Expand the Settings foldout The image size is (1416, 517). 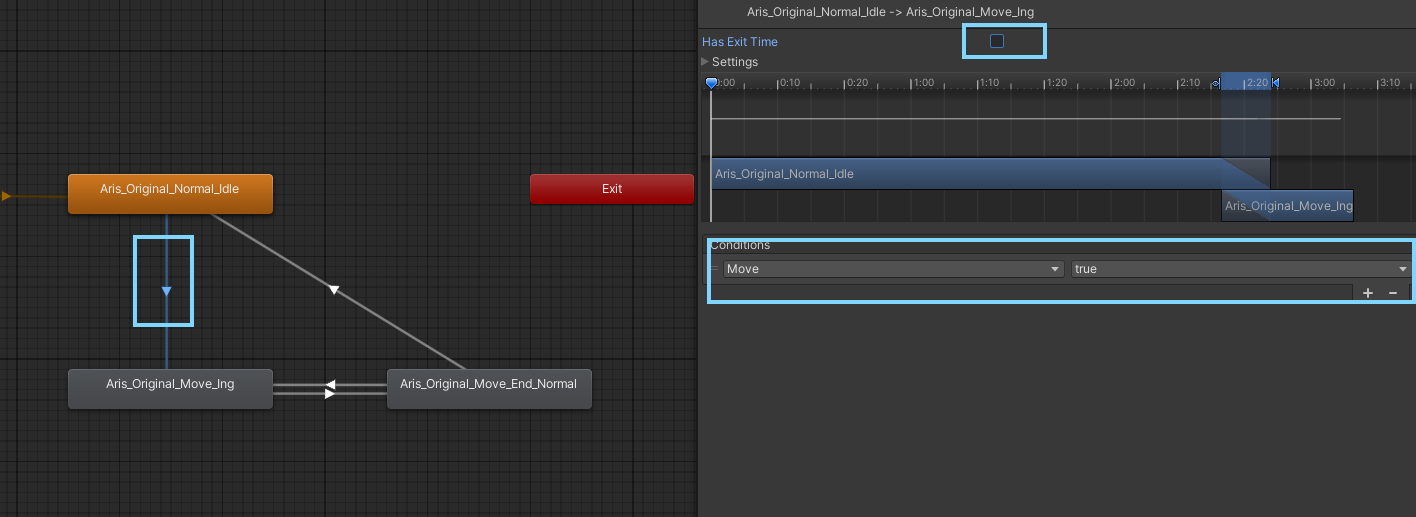point(705,62)
